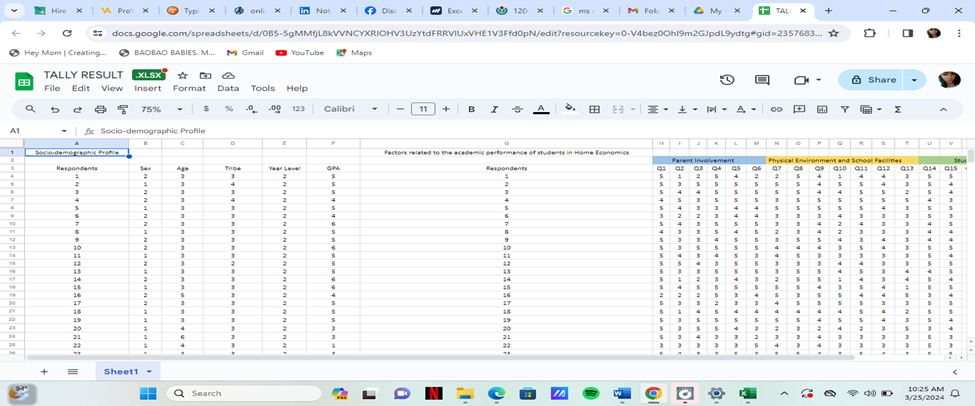Open Excel from the taskbar
Image resolution: width=975 pixels, height=406 pixels.
tap(747, 393)
